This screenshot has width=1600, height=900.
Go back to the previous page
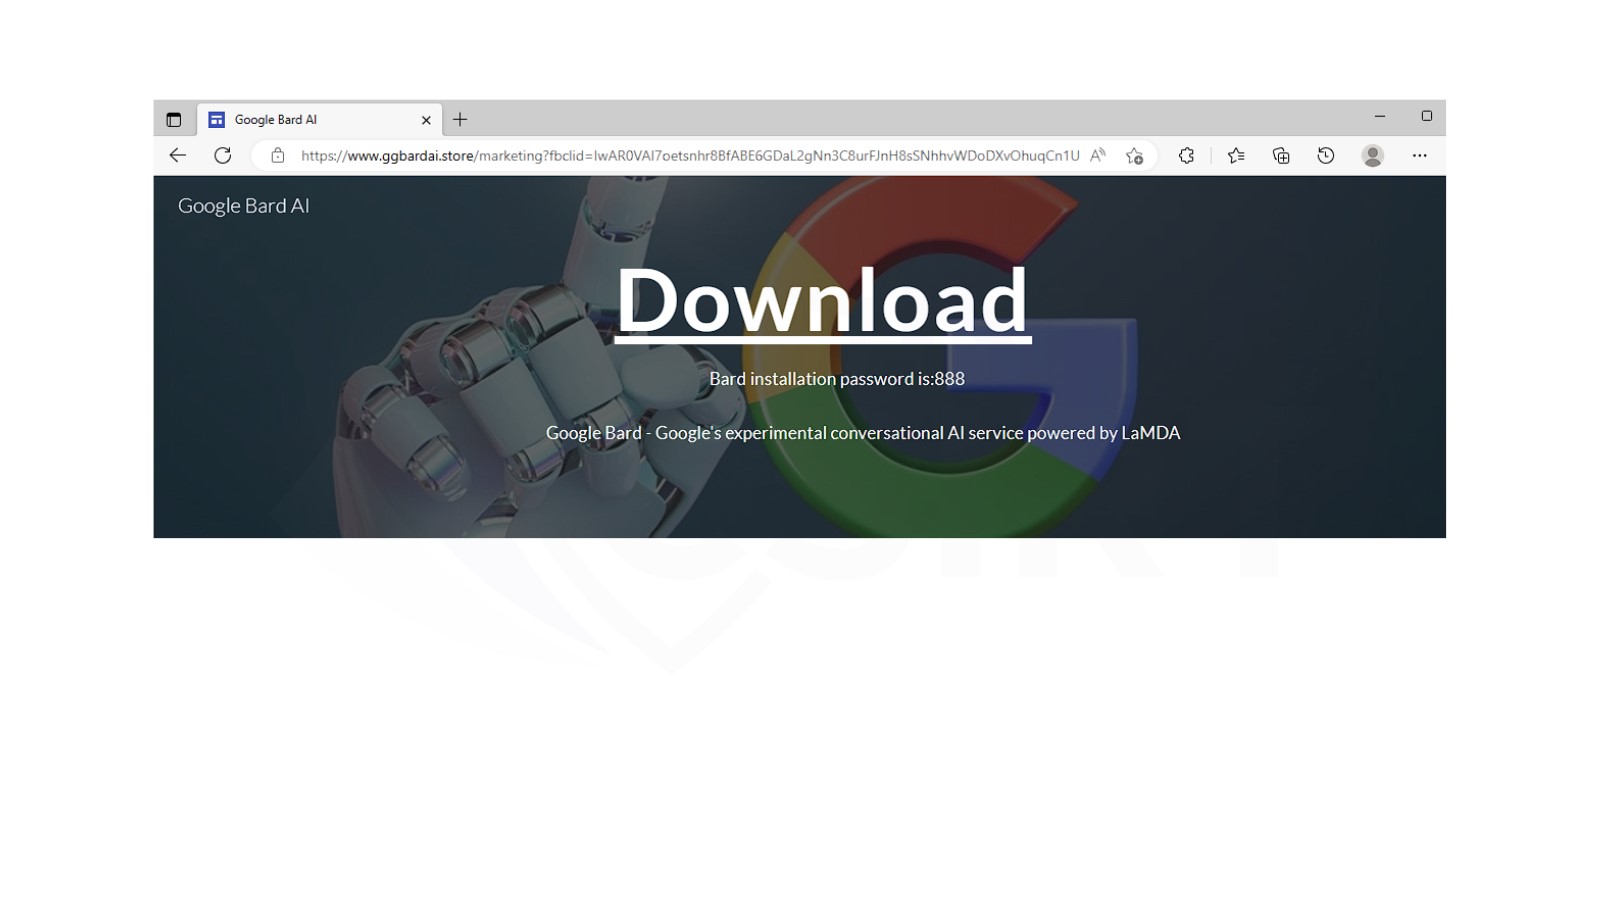(178, 155)
